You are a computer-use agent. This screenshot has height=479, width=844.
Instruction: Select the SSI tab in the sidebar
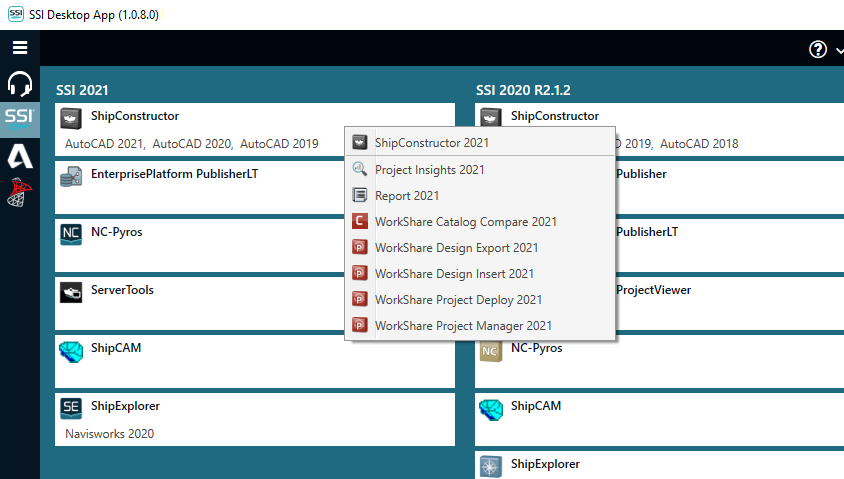[20, 119]
